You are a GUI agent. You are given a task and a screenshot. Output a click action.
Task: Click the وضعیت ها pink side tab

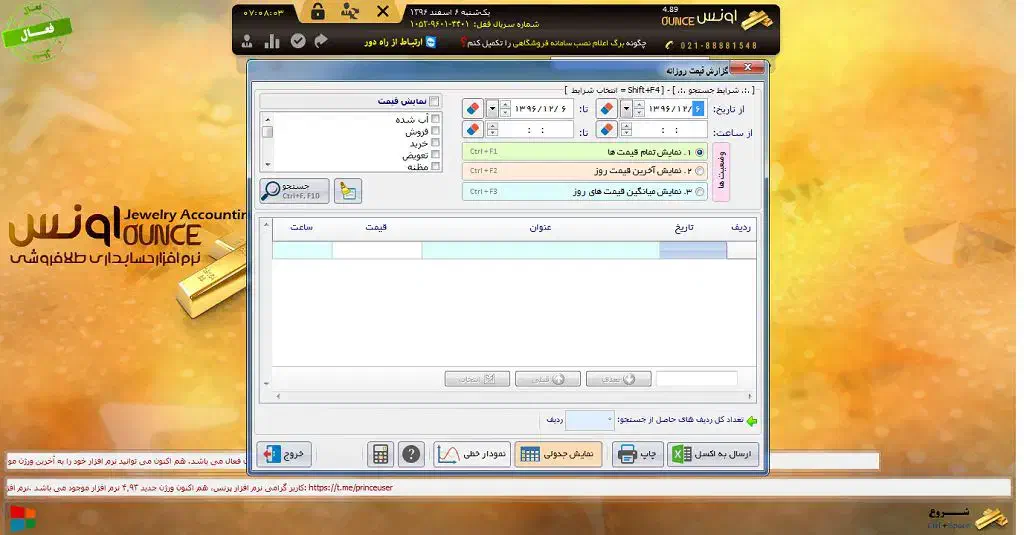[x=721, y=172]
